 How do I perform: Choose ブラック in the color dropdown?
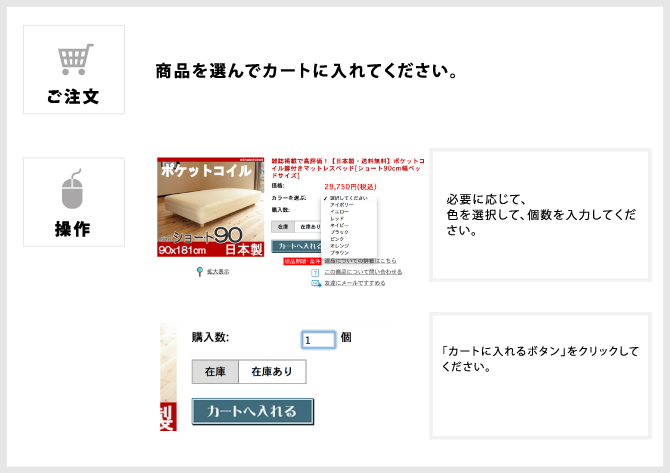pos(339,232)
